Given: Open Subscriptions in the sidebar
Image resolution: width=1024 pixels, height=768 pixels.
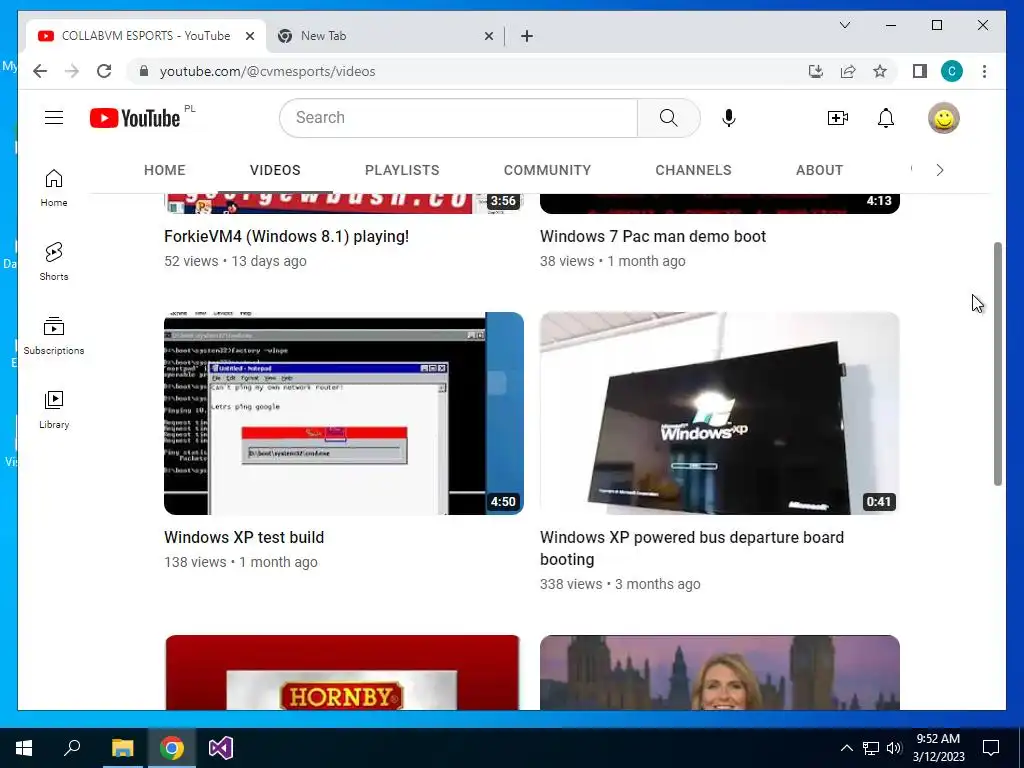Looking at the screenshot, I should pyautogui.click(x=54, y=335).
